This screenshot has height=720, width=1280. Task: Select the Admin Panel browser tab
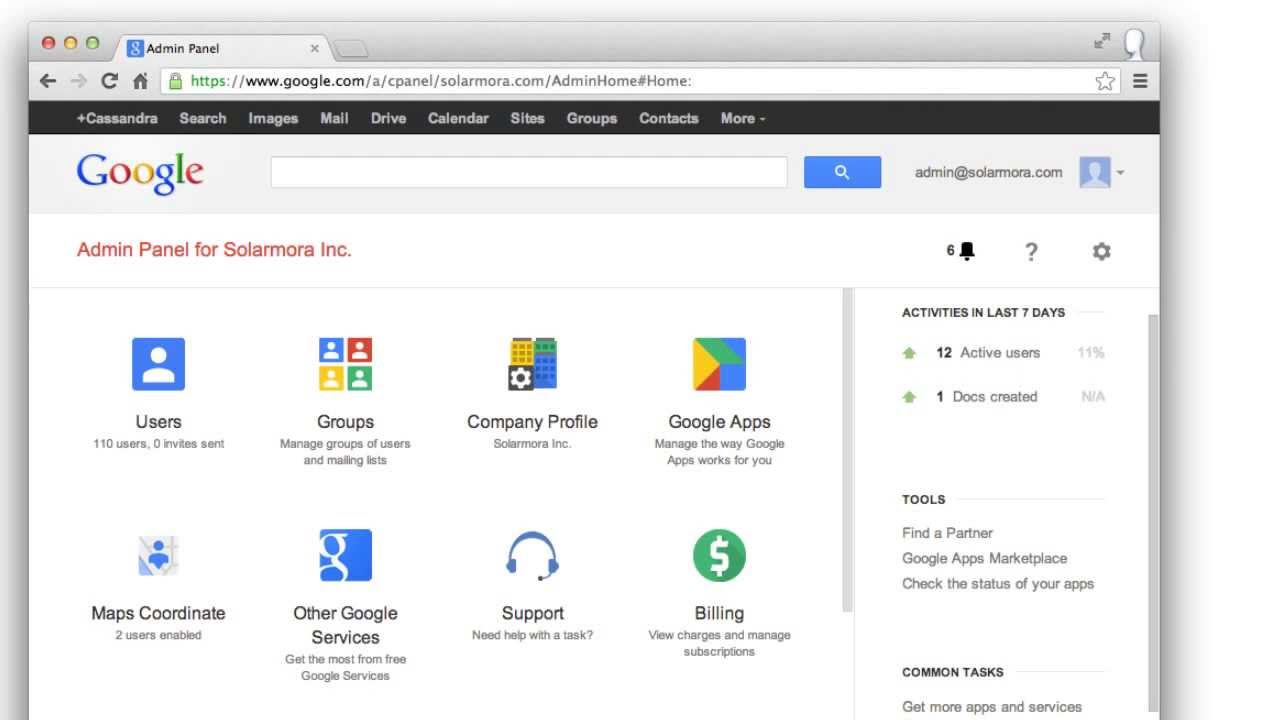click(220, 48)
